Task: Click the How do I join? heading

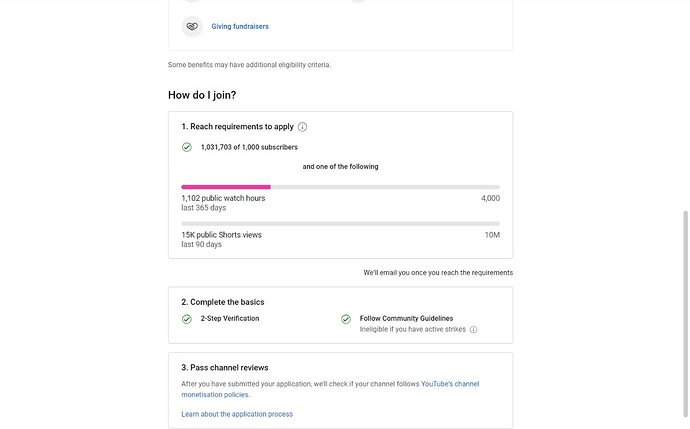Action: coord(202,95)
